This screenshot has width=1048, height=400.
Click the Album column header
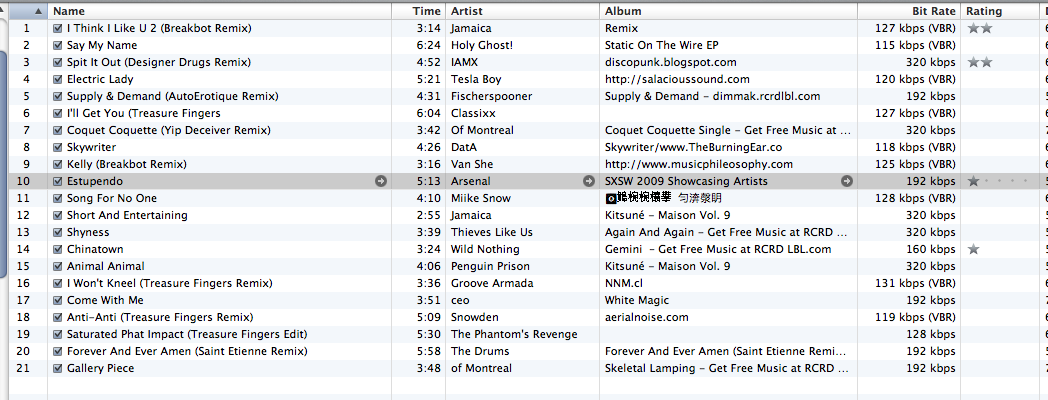[x=725, y=10]
